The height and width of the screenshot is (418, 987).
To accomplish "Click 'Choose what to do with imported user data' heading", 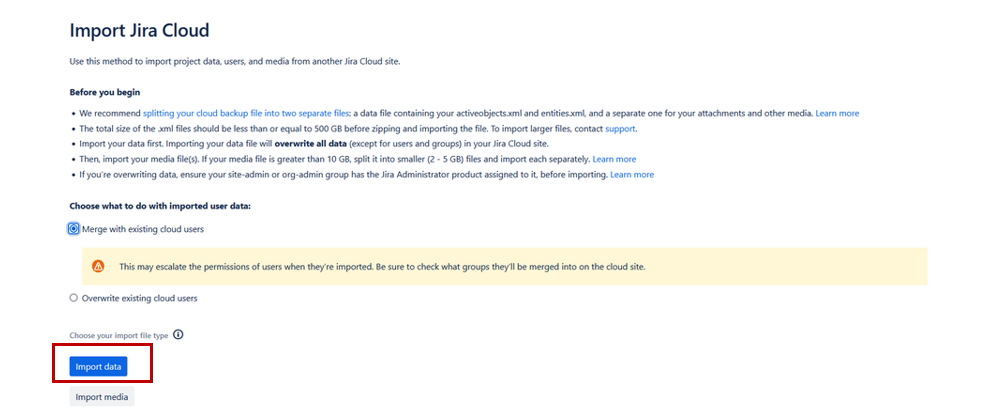I will [160, 206].
